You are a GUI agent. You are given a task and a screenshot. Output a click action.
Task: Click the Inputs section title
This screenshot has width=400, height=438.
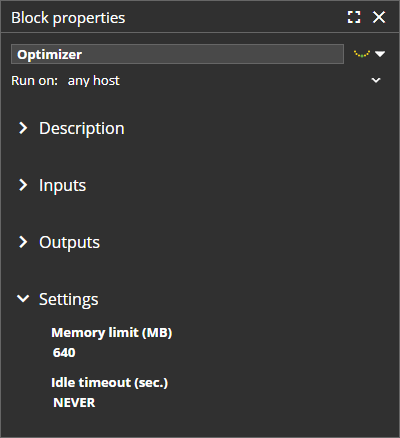click(63, 186)
